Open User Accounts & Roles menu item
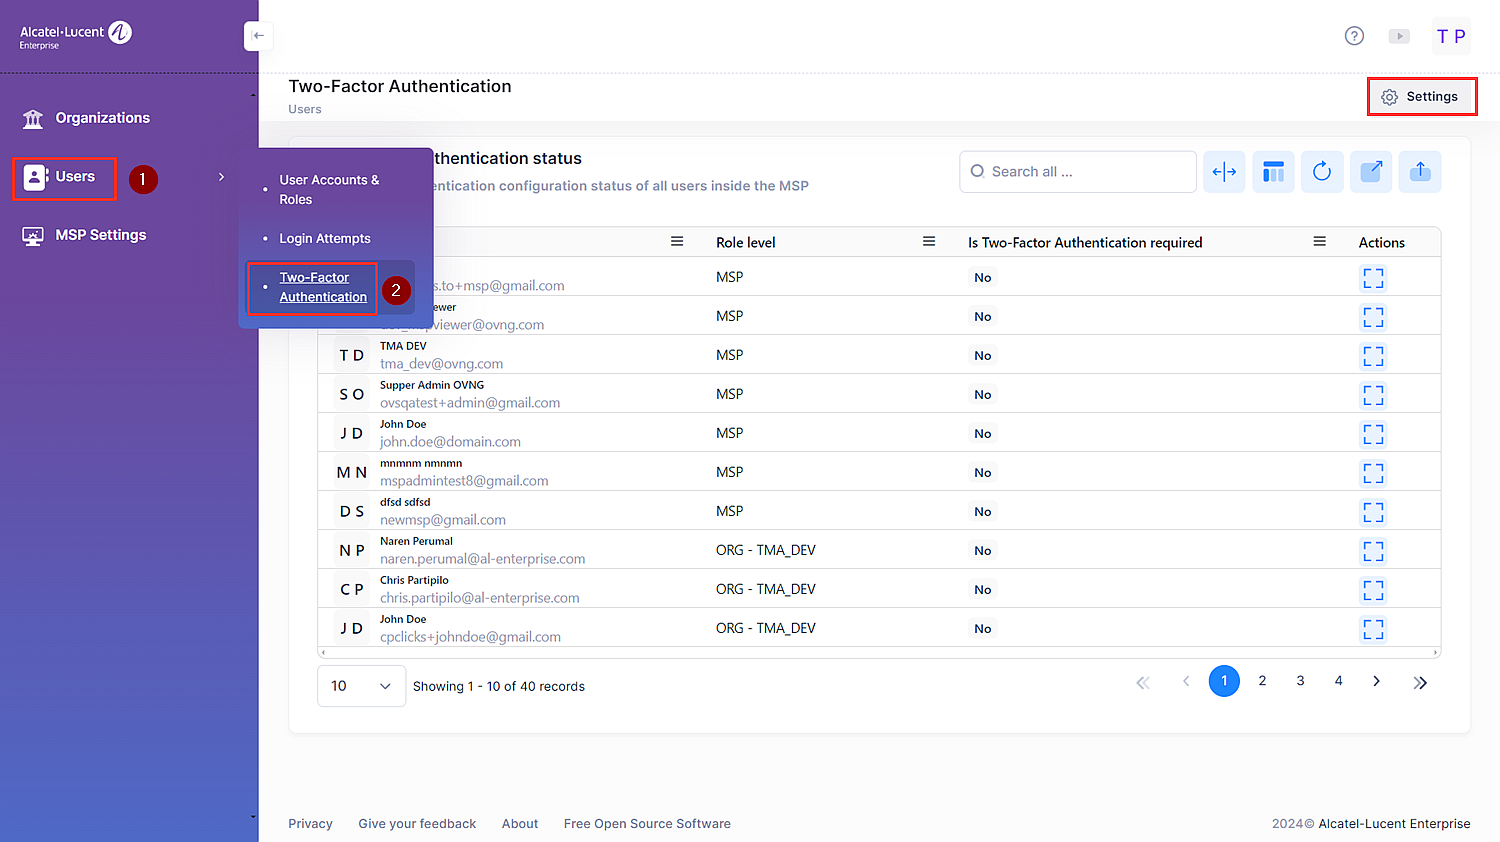This screenshot has height=842, width=1500. coord(329,190)
